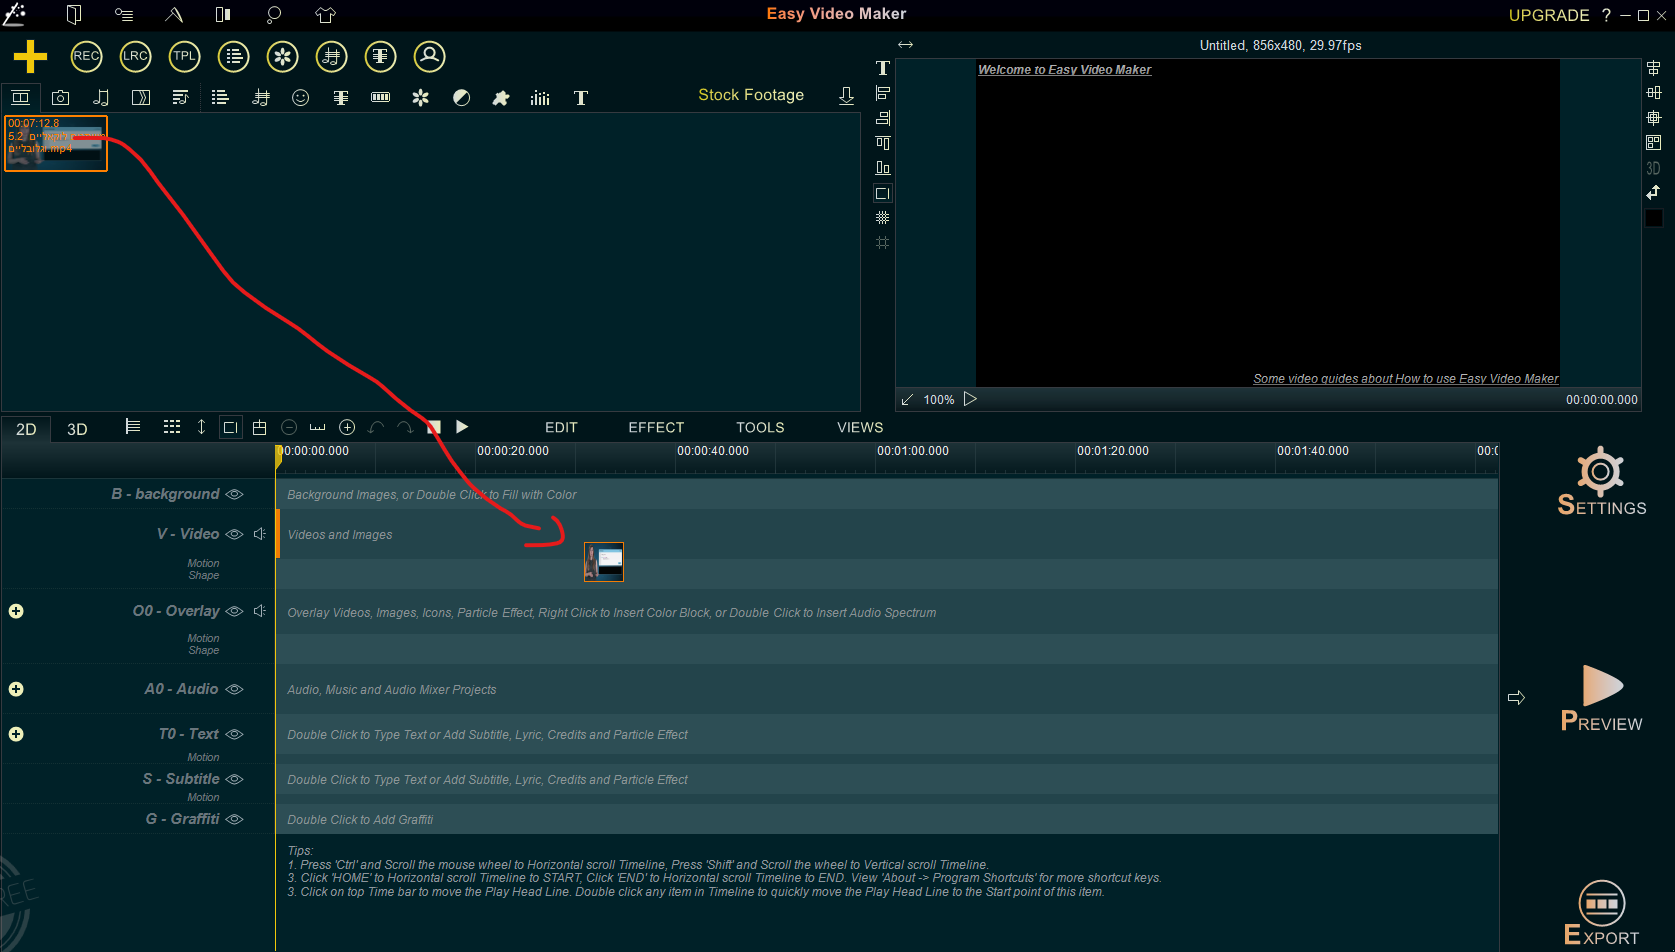Click the play triangle under the preview
The width and height of the screenshot is (1675, 952).
tap(970, 399)
